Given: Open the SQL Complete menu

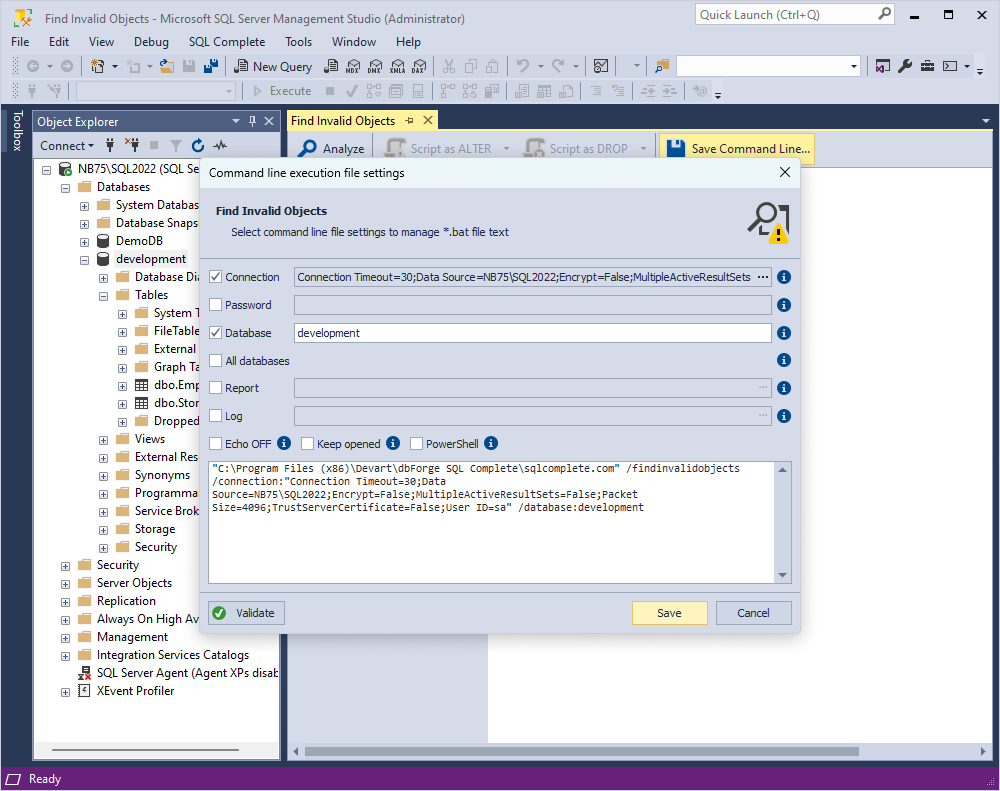Looking at the screenshot, I should coord(227,41).
